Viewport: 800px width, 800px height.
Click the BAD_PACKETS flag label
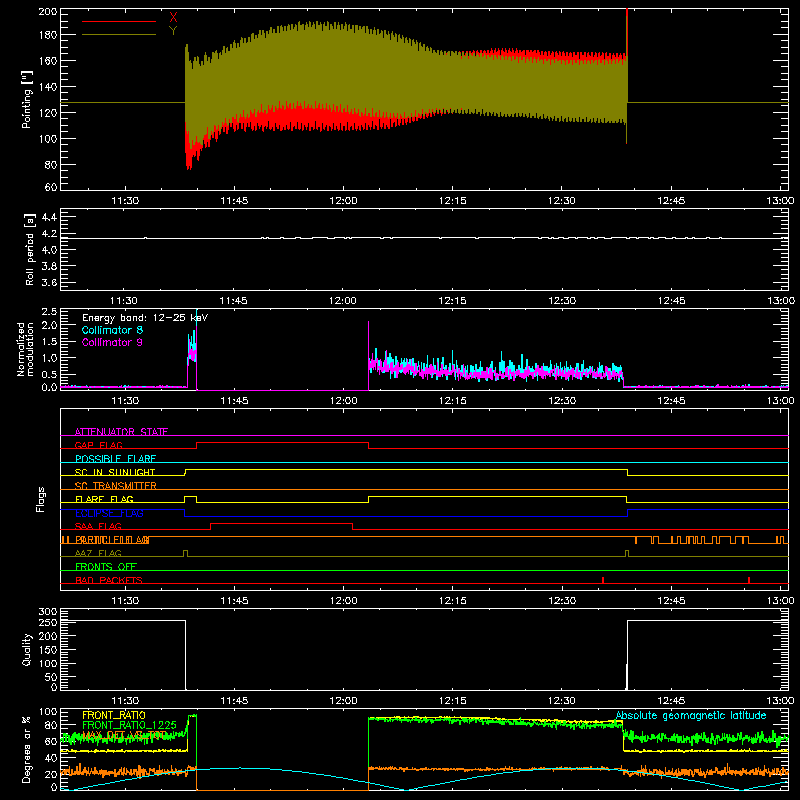click(109, 580)
